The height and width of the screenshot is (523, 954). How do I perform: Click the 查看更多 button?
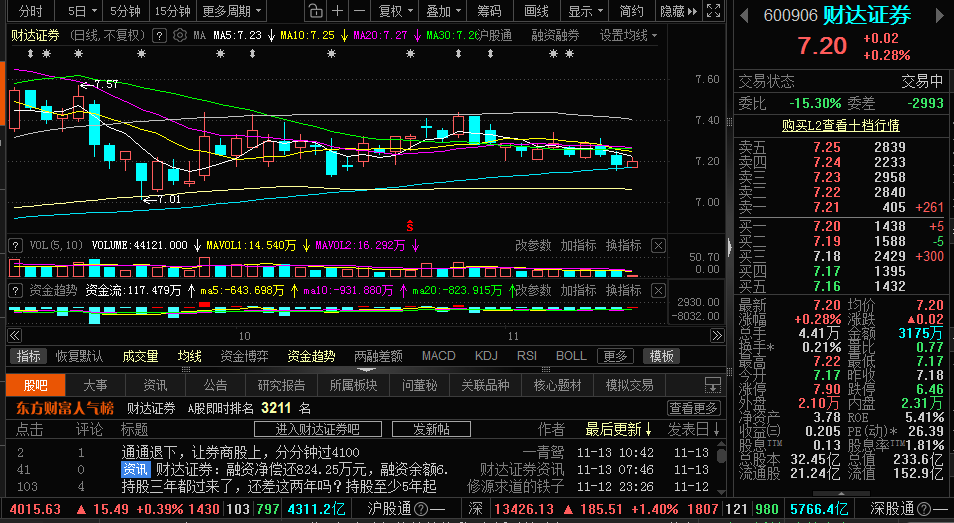pos(694,408)
